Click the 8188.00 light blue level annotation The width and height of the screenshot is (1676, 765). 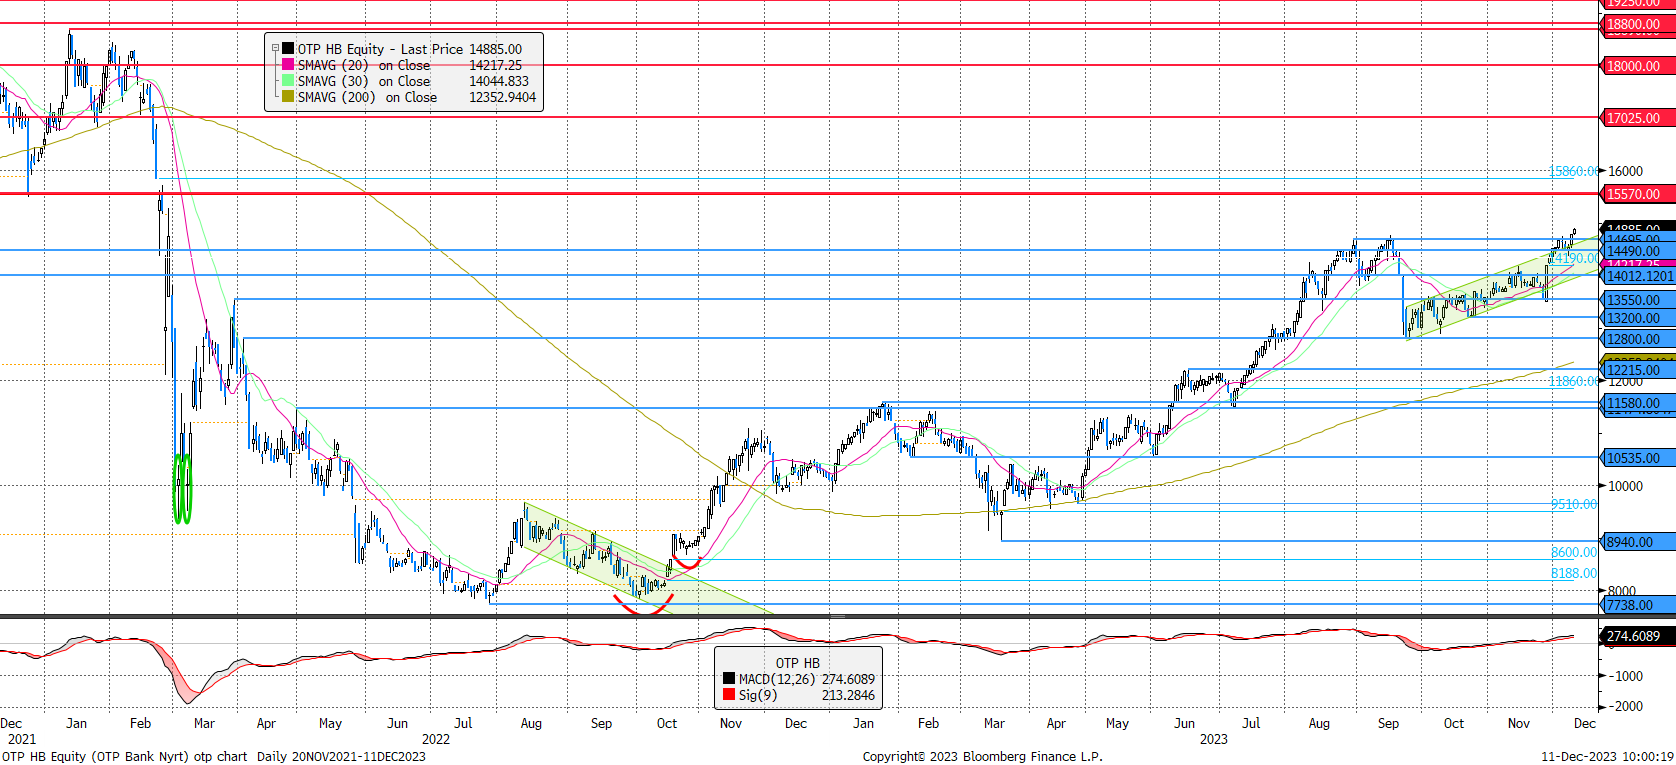tap(1574, 573)
